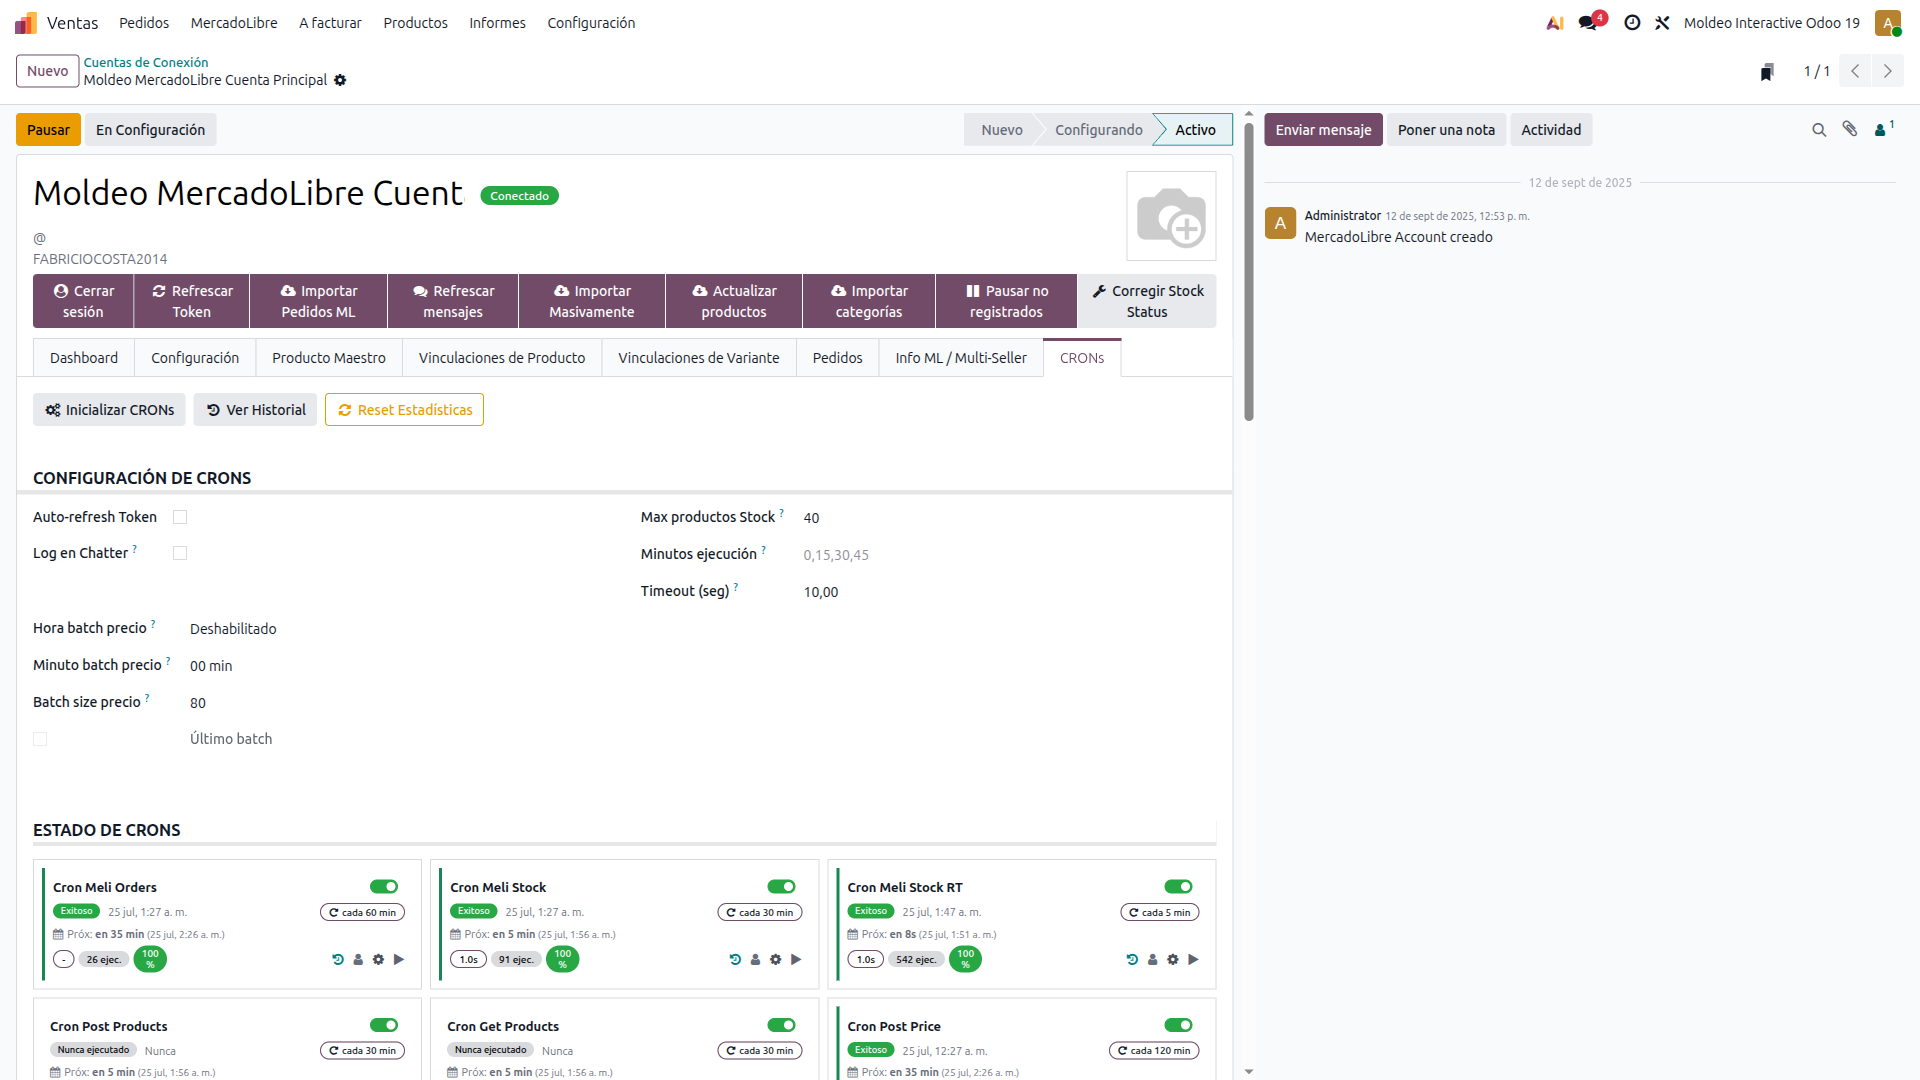Open the Hora batch precio dropdown
The height and width of the screenshot is (1080, 1920).
click(x=400, y=629)
